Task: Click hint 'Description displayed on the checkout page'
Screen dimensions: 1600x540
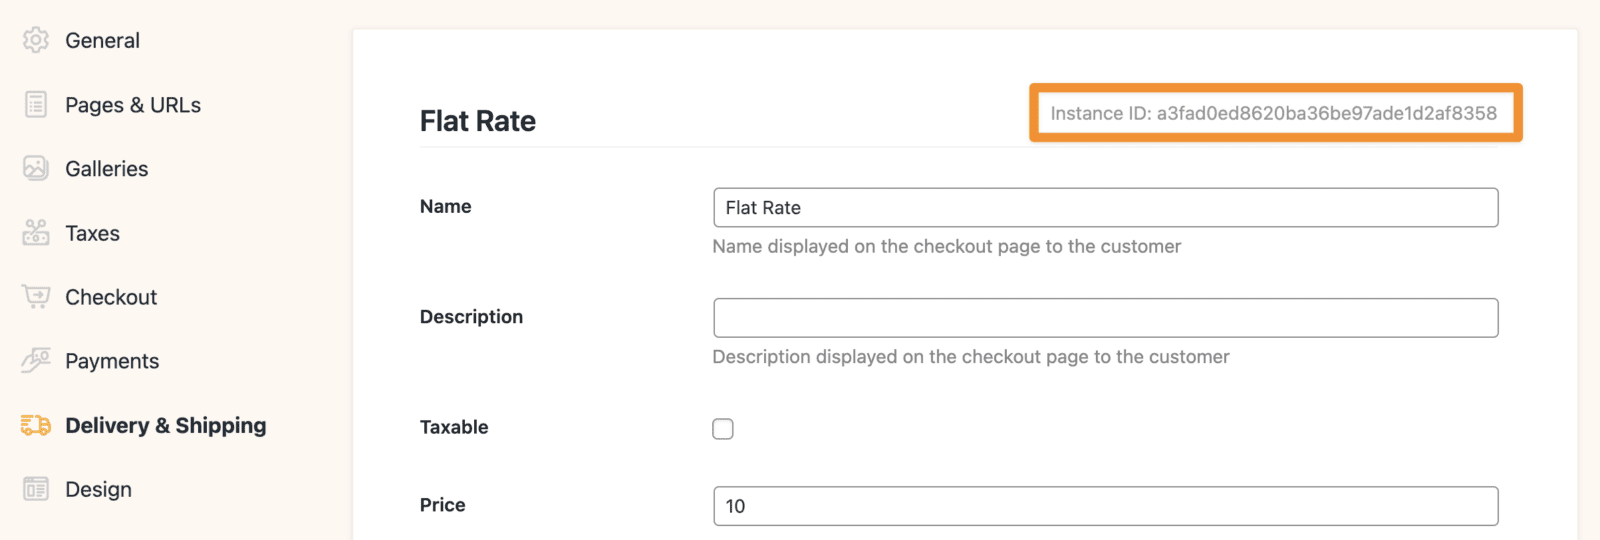Action: [971, 357]
